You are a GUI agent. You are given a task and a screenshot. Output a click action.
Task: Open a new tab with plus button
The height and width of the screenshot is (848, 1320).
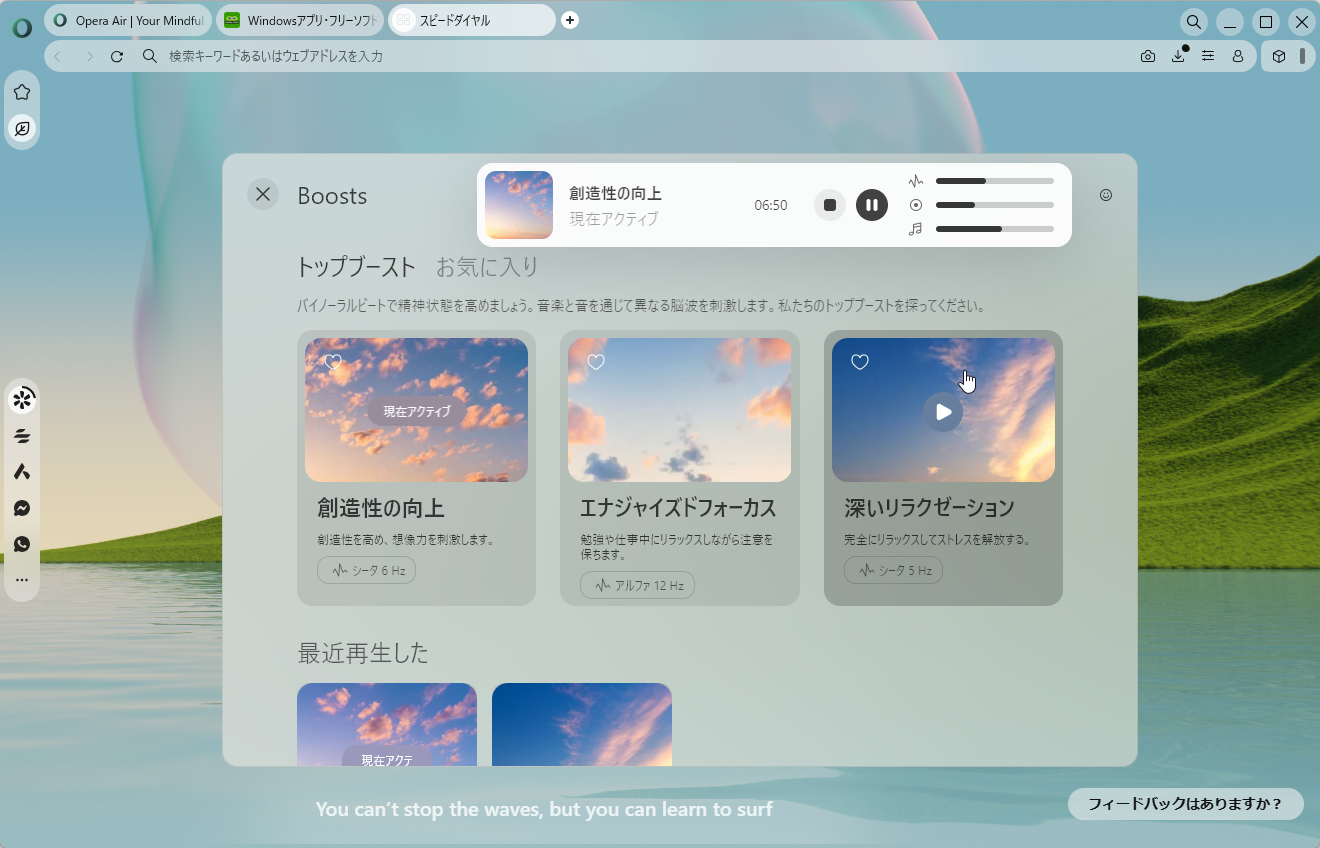(570, 20)
